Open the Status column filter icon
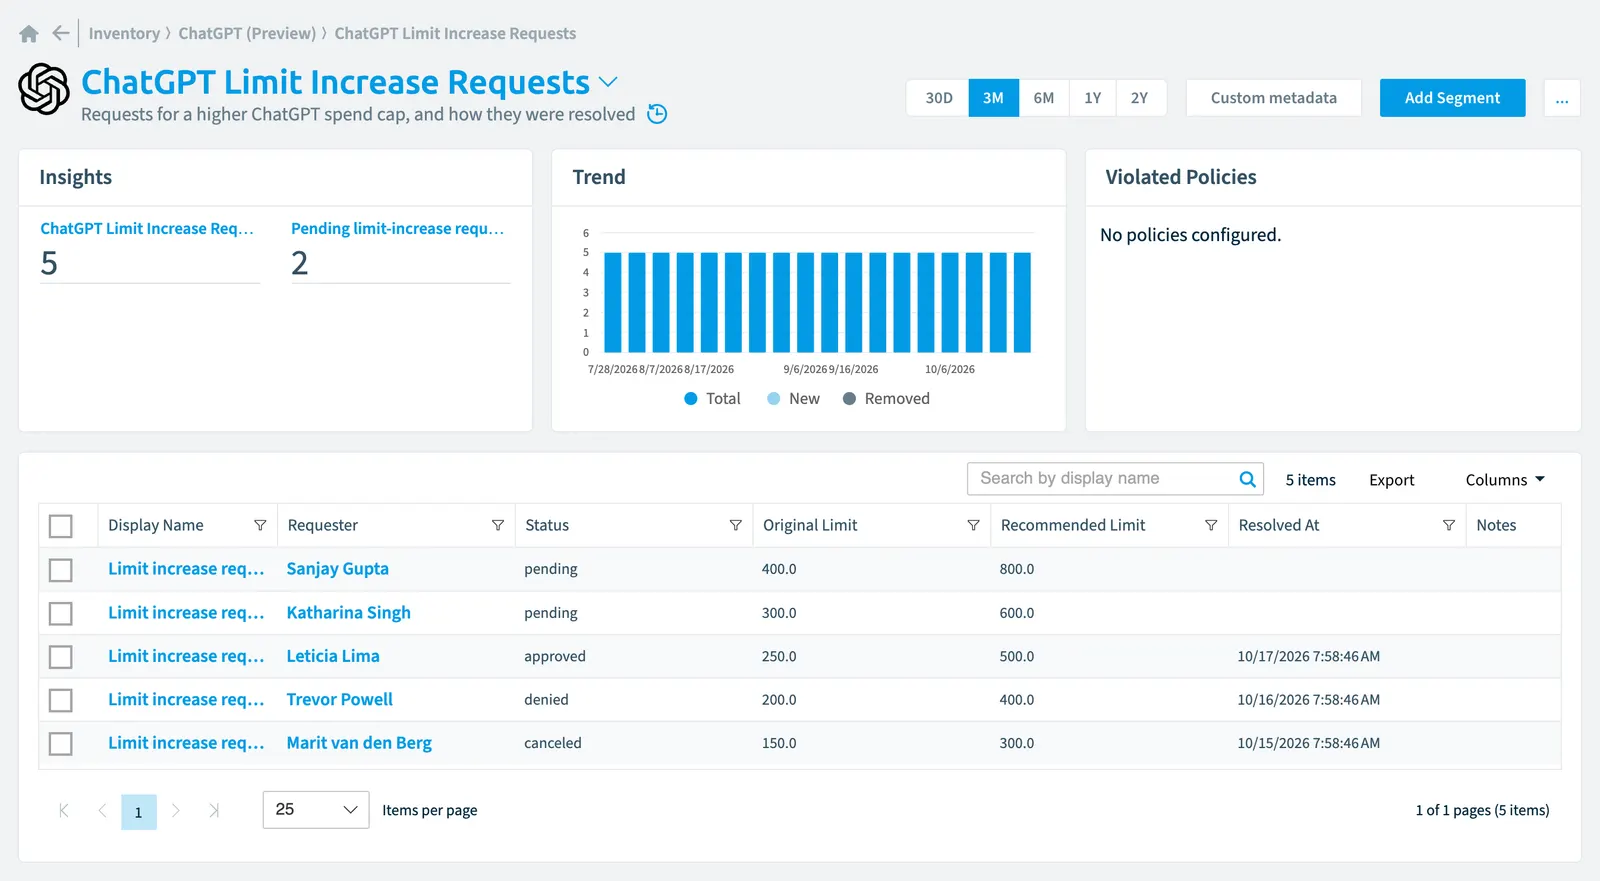Viewport: 1600px width, 881px height. 735,525
